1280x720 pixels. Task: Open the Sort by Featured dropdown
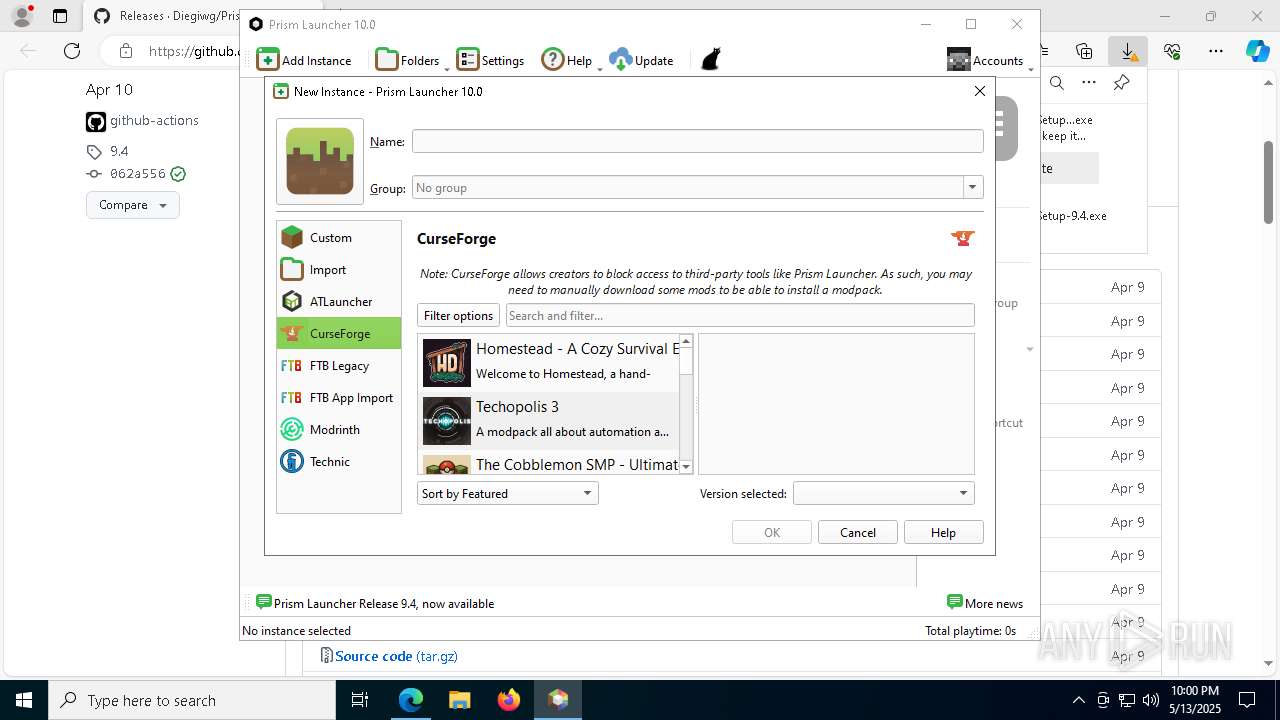507,493
